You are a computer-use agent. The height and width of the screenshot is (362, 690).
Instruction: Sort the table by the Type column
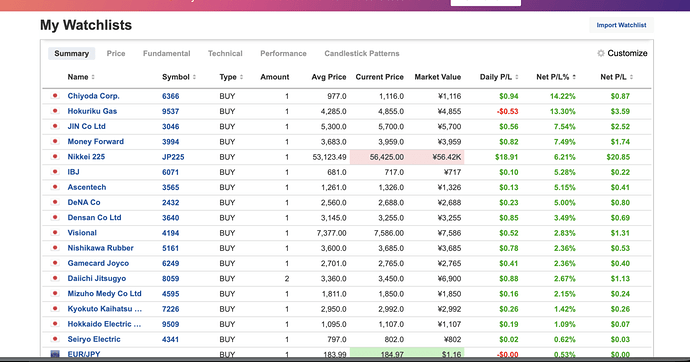[231, 77]
